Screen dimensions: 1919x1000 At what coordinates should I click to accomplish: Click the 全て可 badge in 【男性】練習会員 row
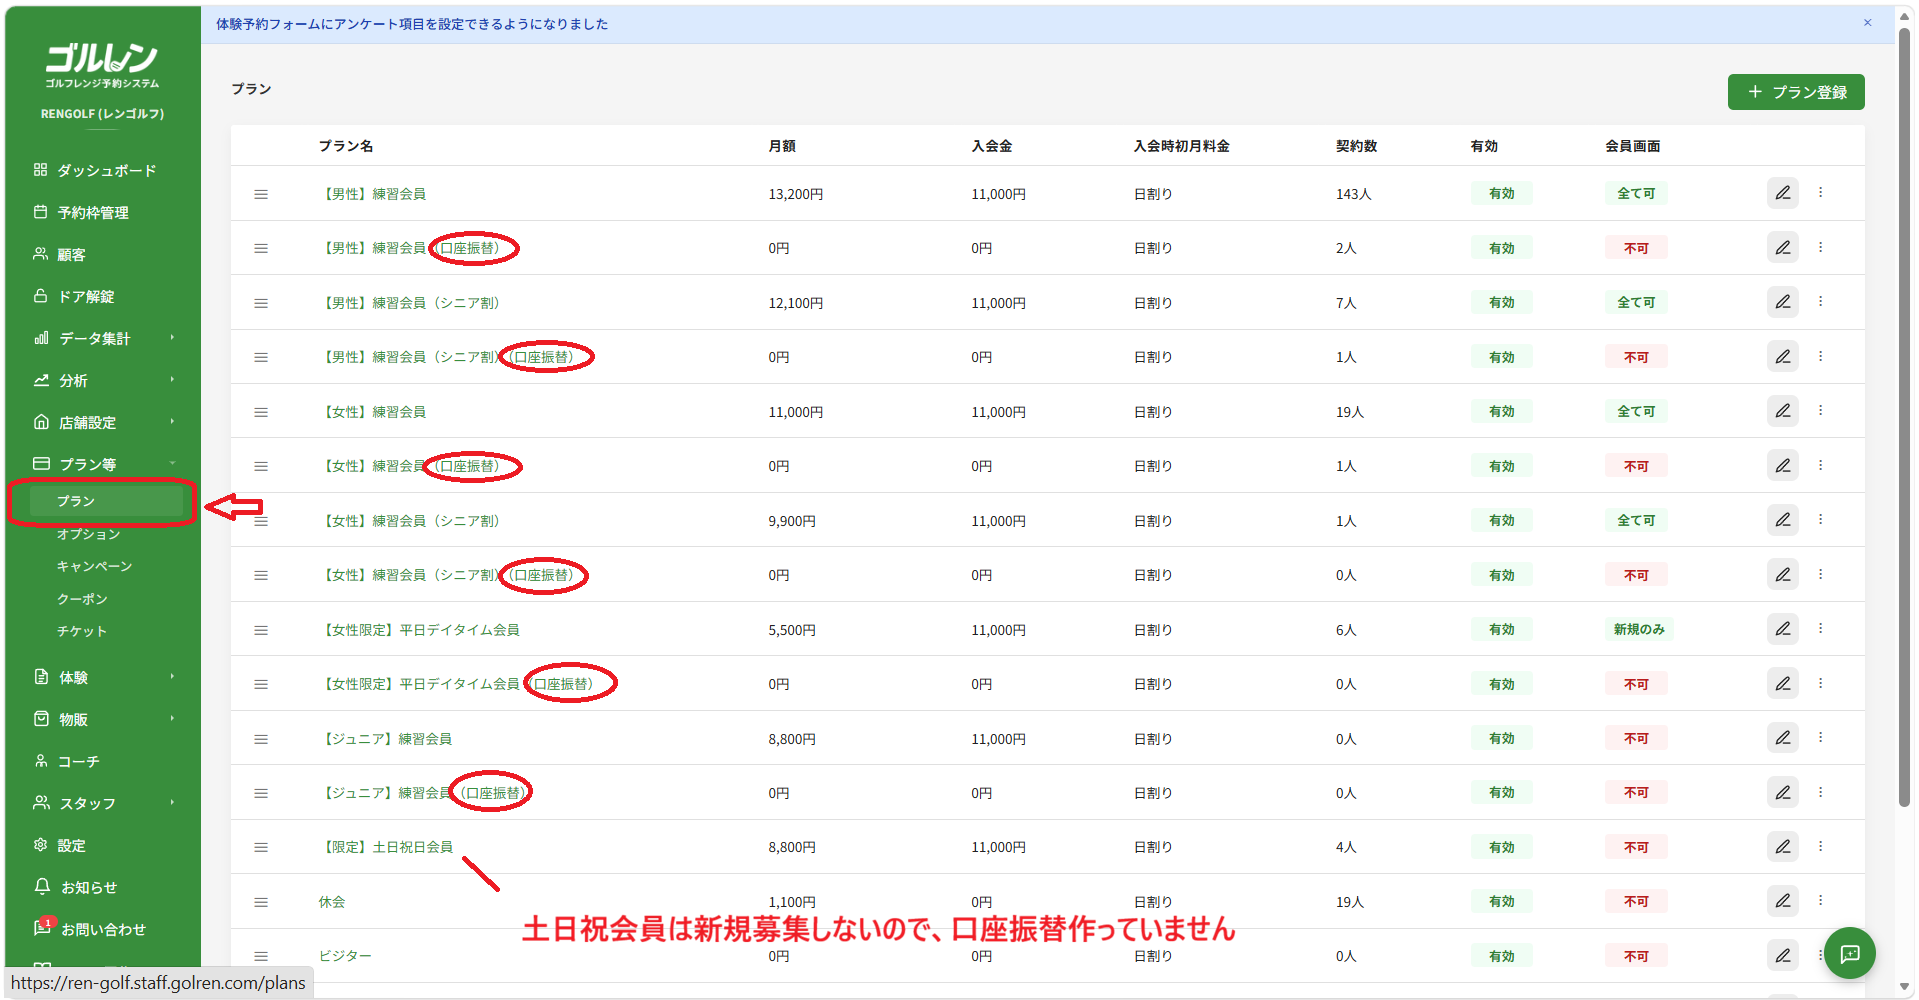[x=1636, y=194]
